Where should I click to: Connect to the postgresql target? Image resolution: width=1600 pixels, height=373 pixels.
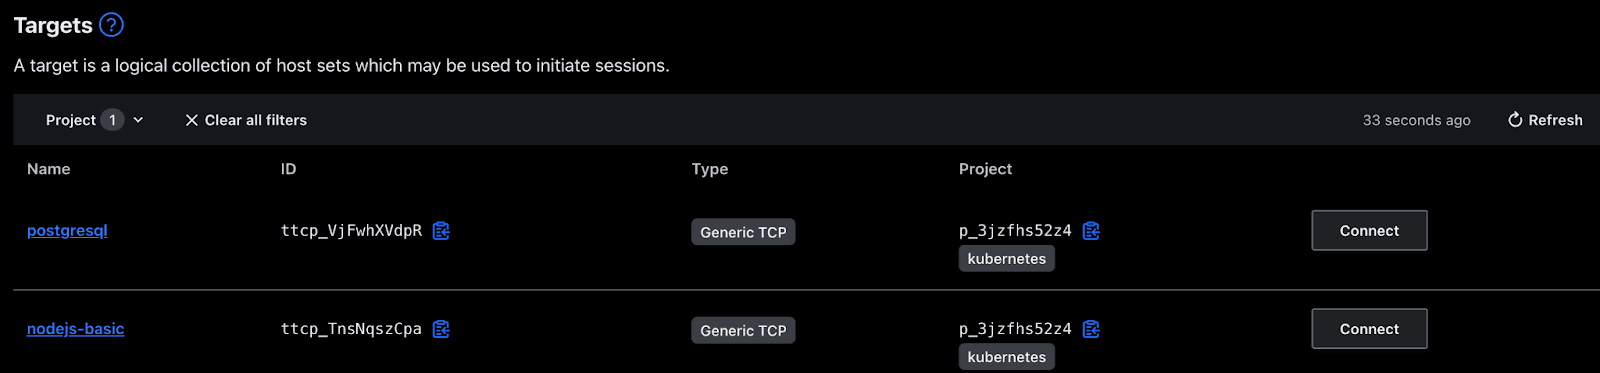coord(1369,231)
